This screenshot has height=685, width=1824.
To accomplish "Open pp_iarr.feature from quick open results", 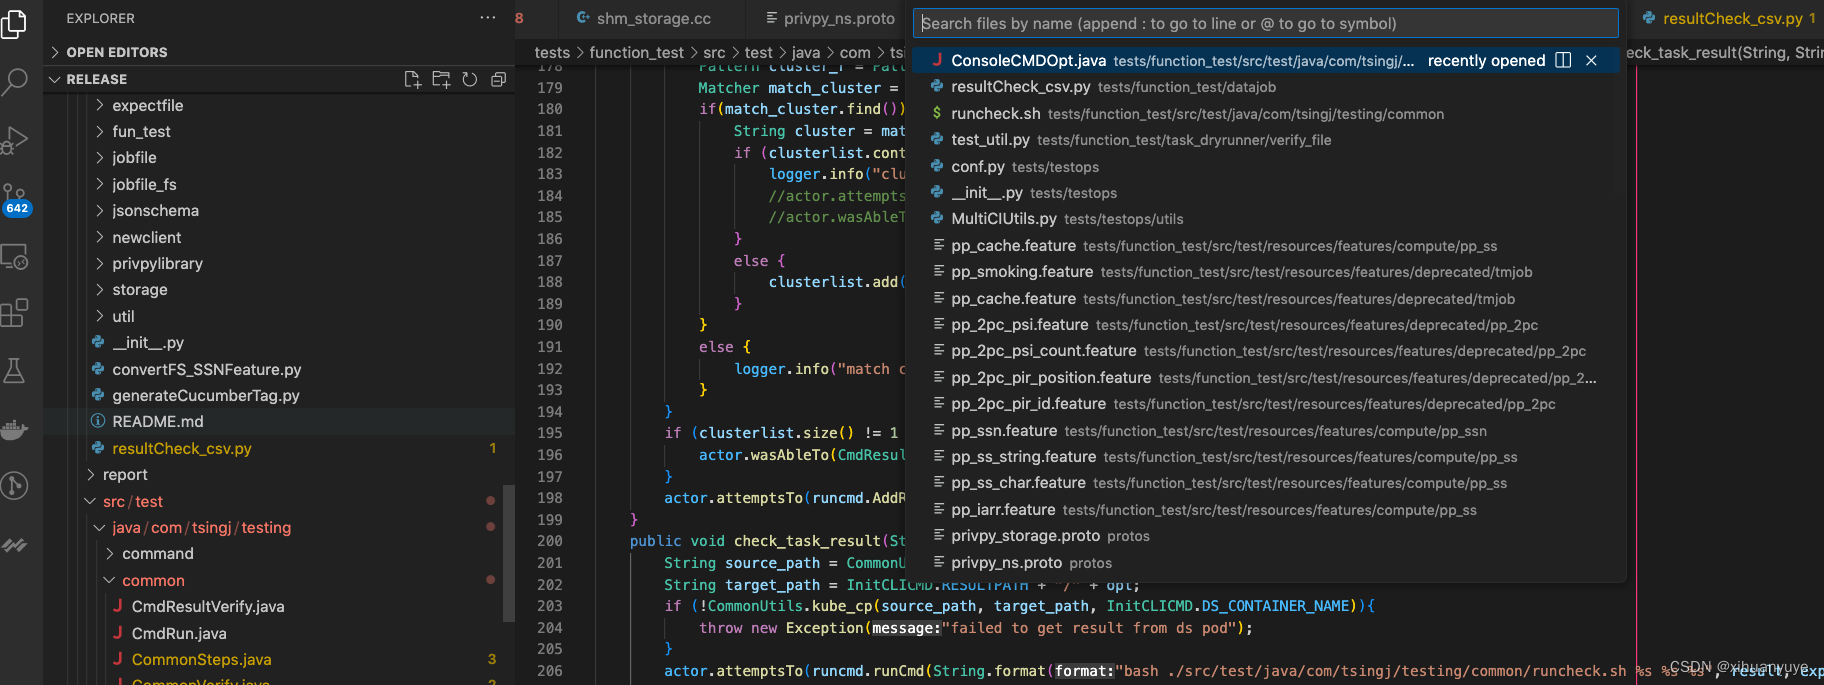I will click(1265, 510).
